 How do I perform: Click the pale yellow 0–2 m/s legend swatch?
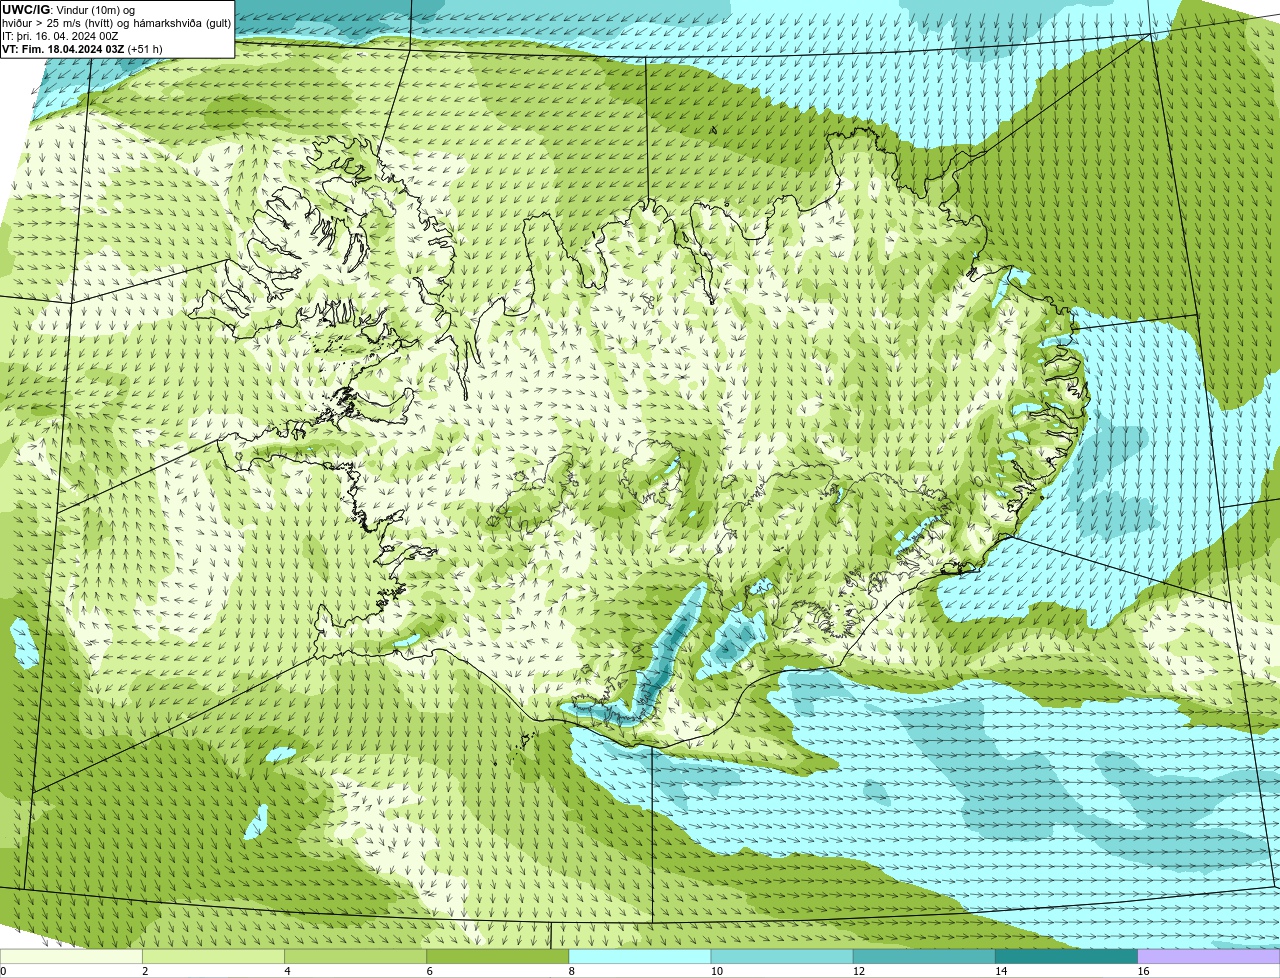point(71,957)
